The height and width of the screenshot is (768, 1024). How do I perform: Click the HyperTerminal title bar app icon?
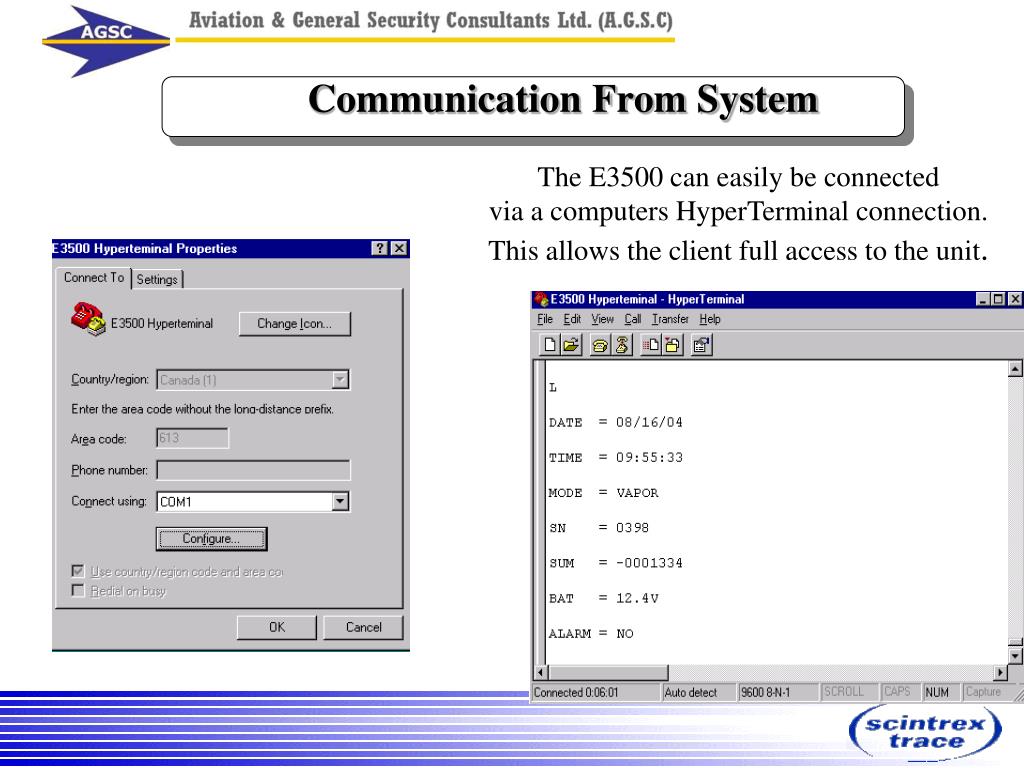pos(541,299)
